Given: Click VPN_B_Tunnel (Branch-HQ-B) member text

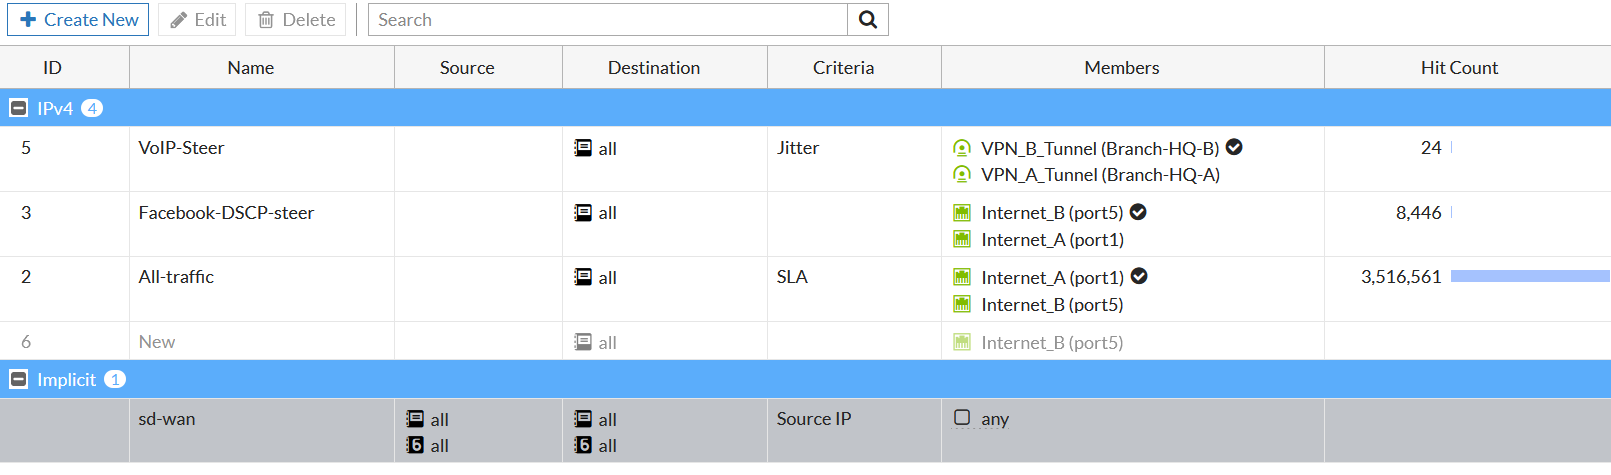Looking at the screenshot, I should (x=1100, y=148).
